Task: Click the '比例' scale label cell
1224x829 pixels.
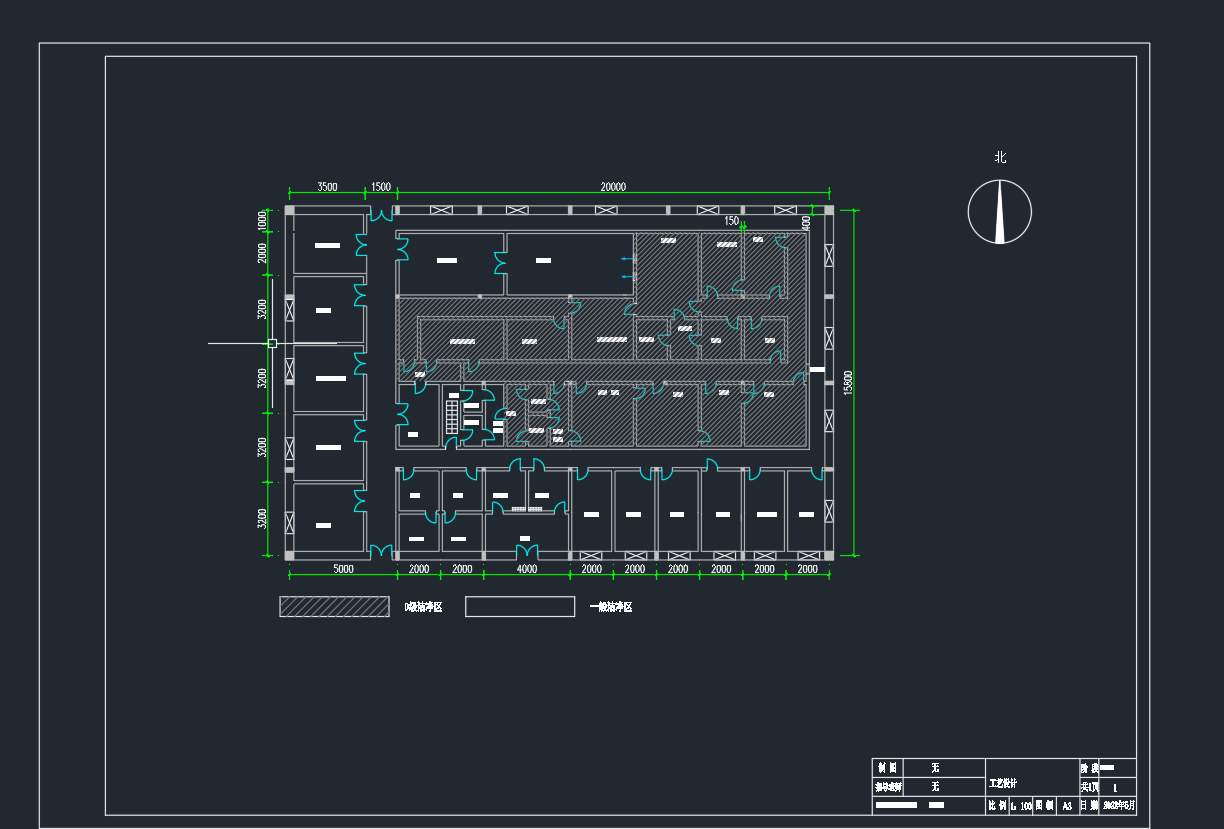Action: pyautogui.click(x=997, y=806)
